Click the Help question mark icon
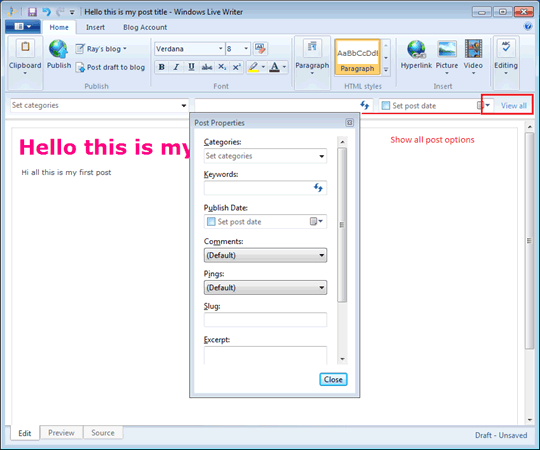Viewport: 540px width, 450px height. click(x=528, y=26)
